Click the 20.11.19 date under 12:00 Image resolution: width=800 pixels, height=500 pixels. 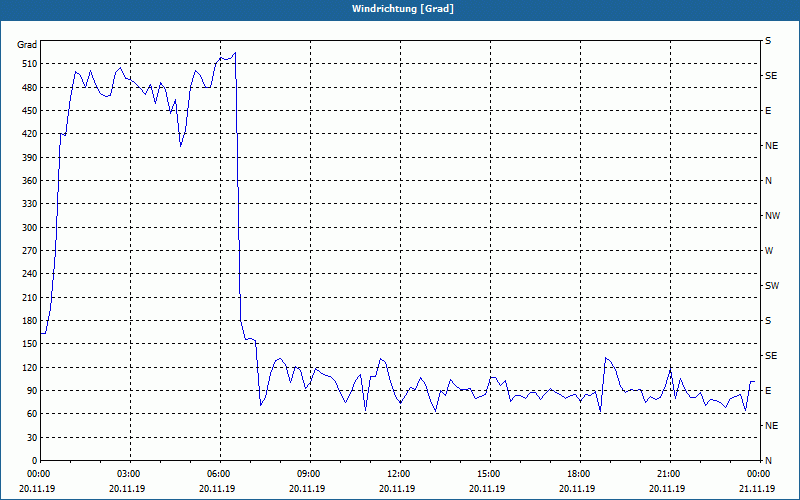[397, 489]
